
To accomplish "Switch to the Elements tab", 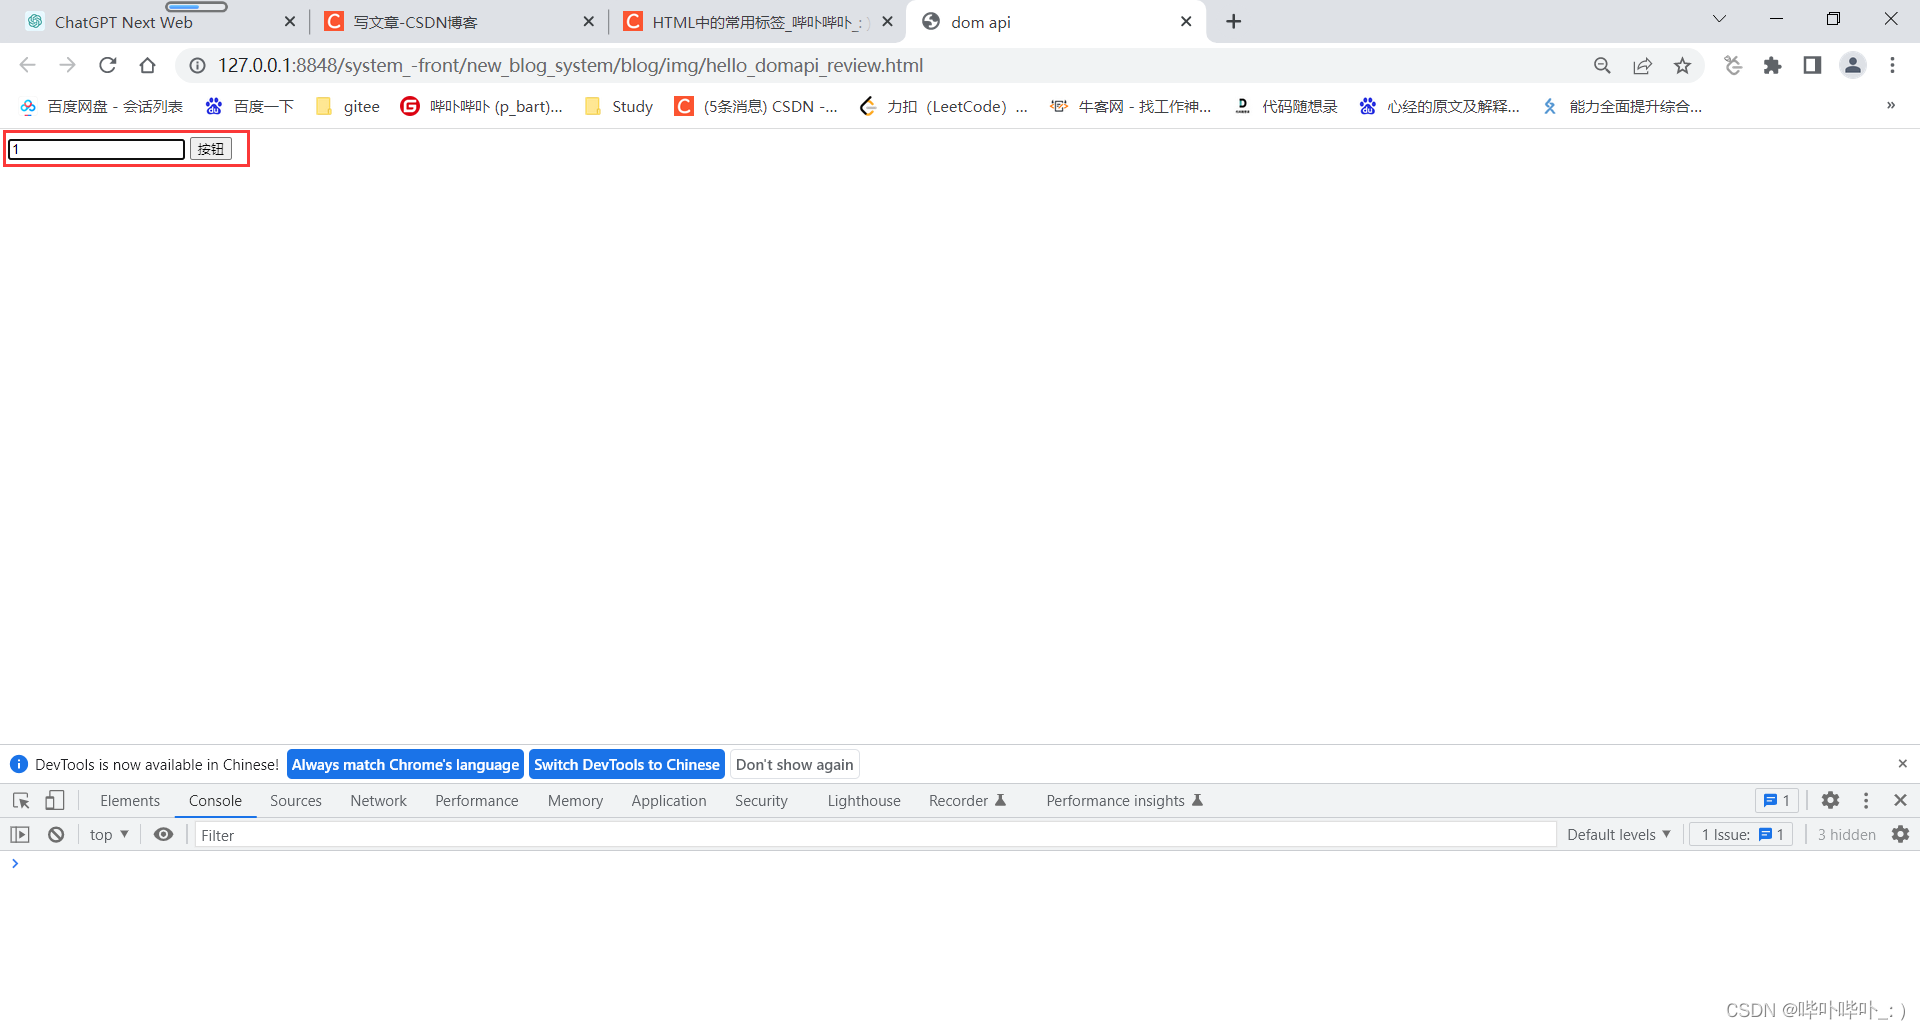I will point(130,800).
